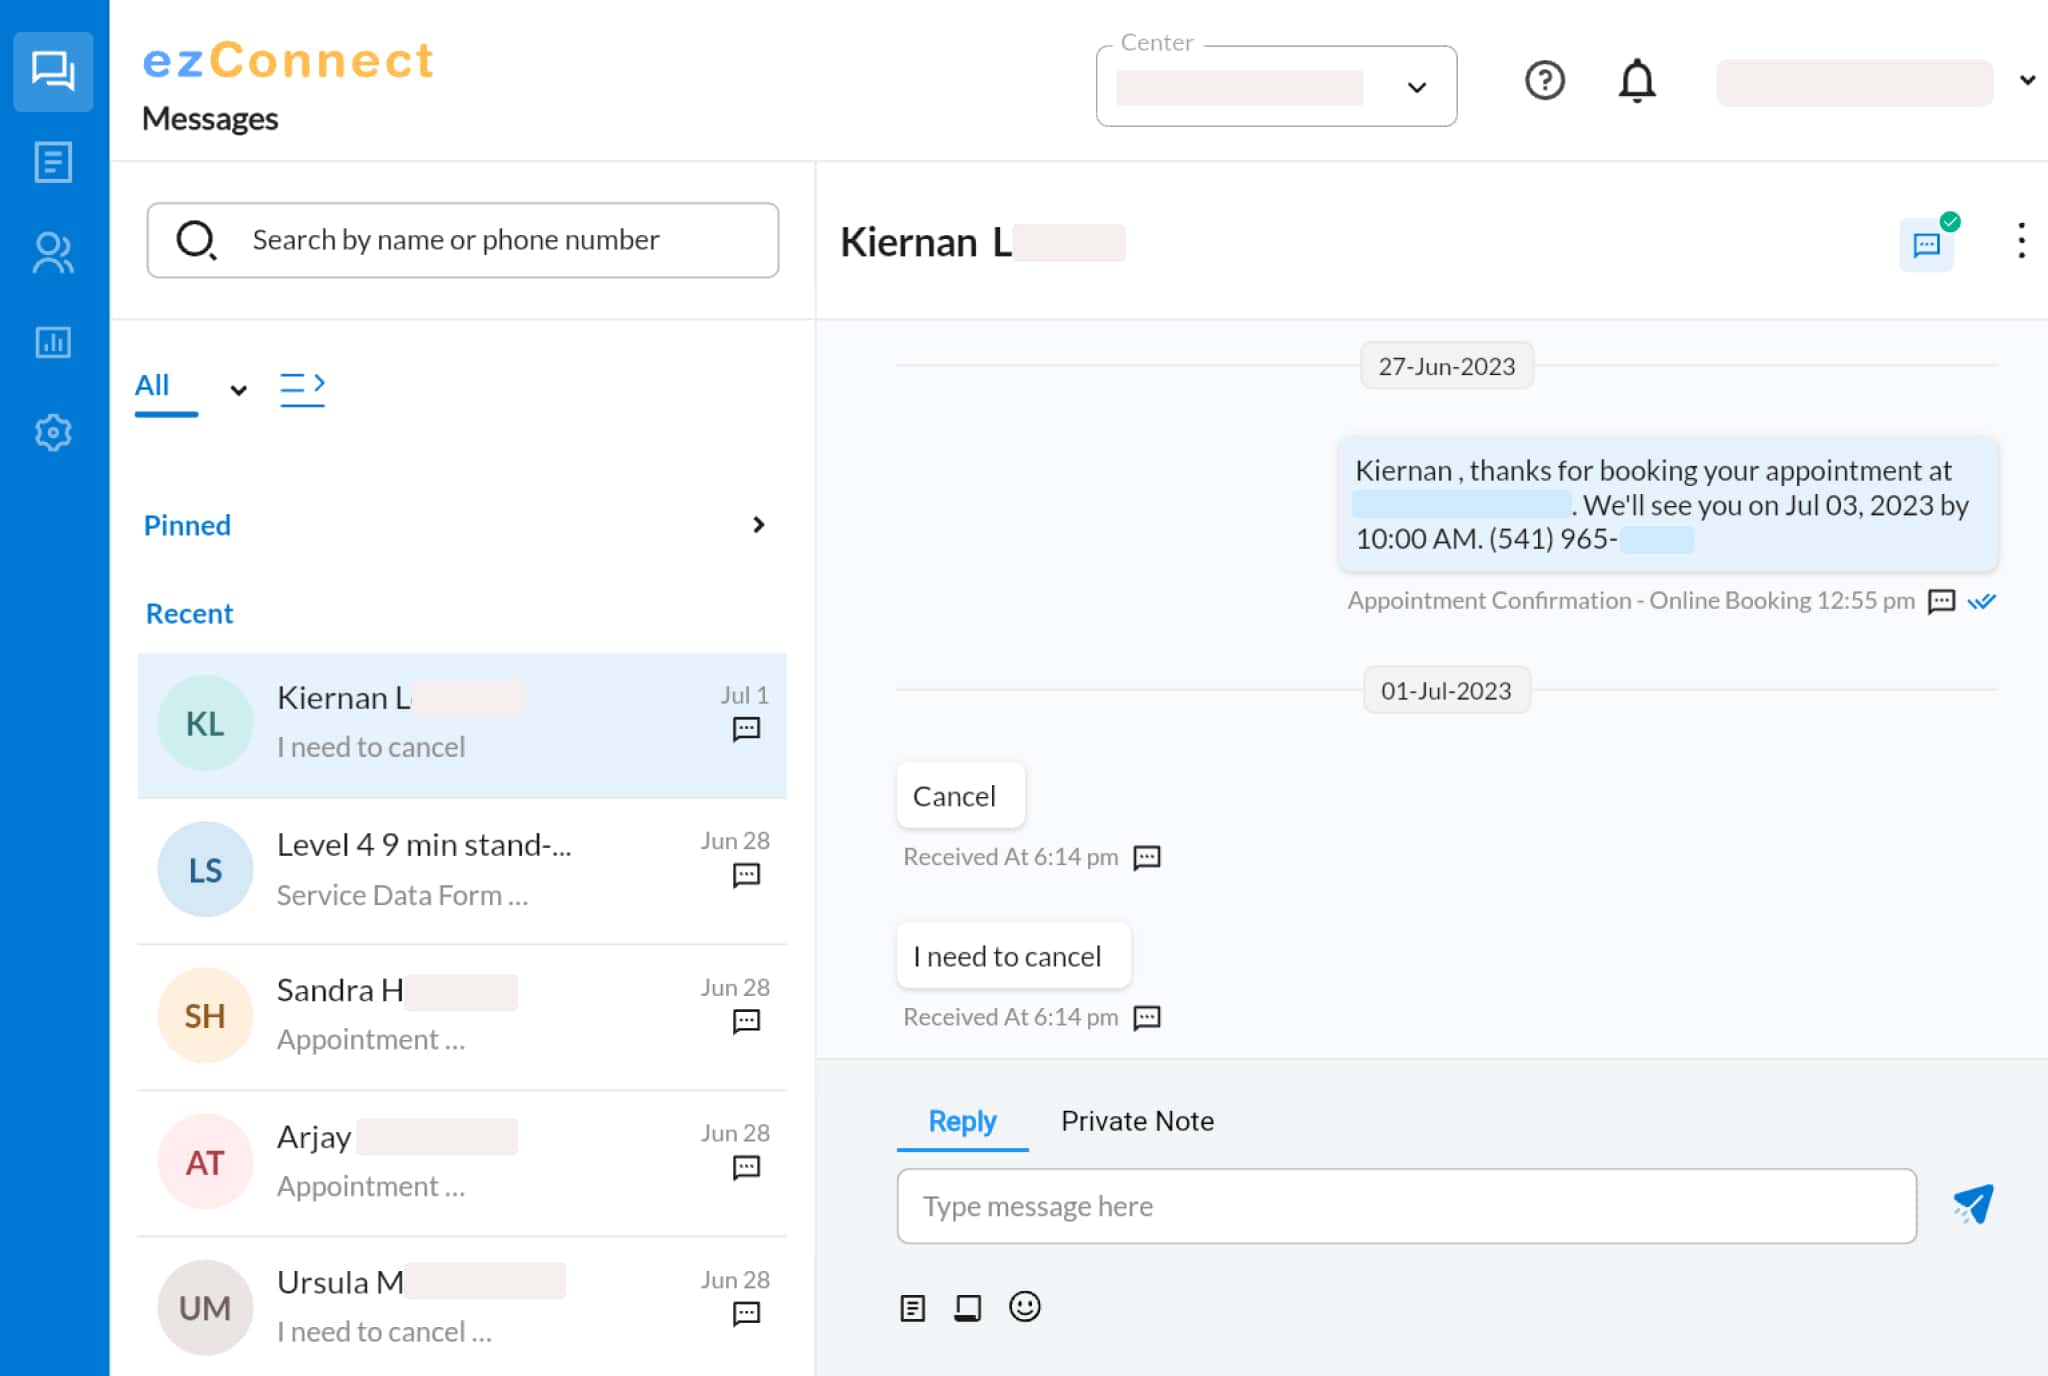Open Arjay conversation
The height and width of the screenshot is (1376, 2048).
point(462,1163)
